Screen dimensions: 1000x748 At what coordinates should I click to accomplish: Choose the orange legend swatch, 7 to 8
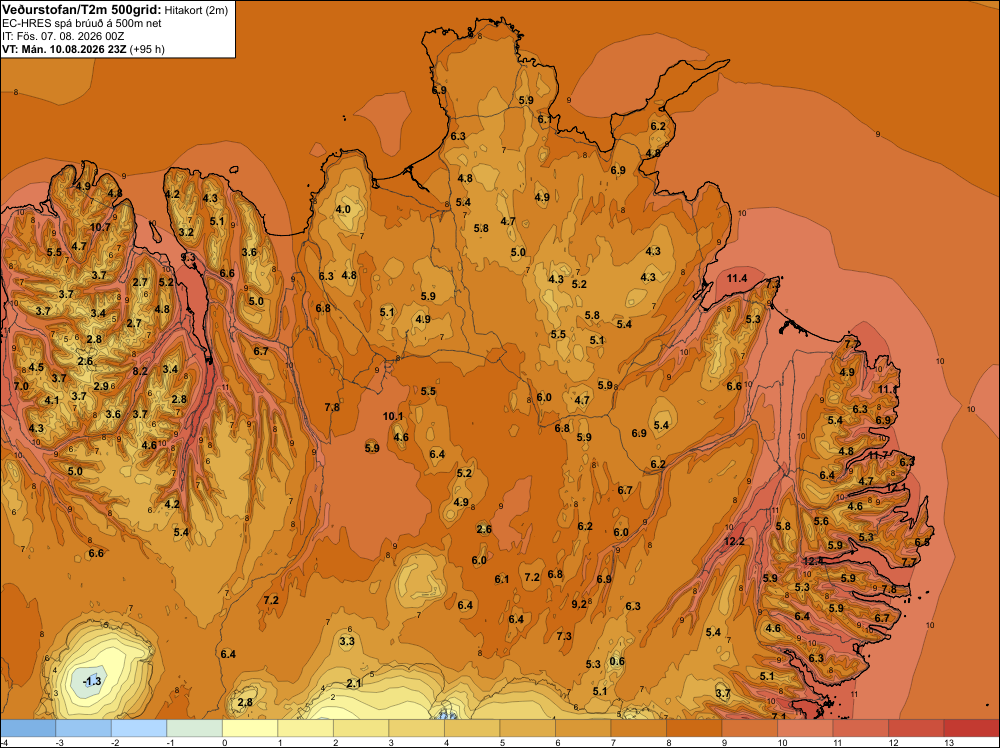tap(638, 728)
